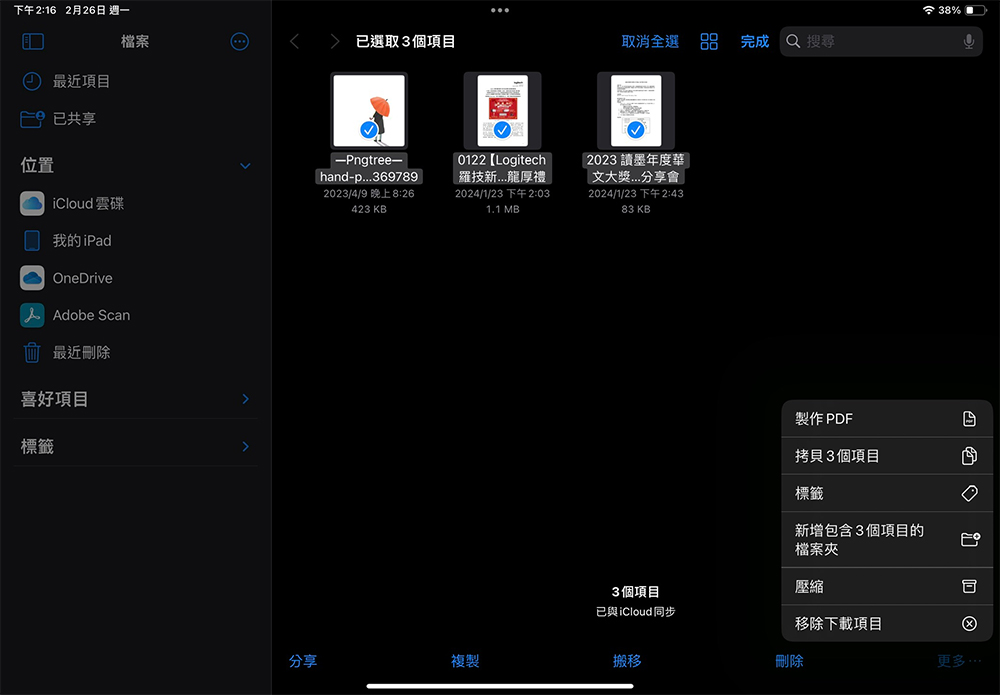Deselect the 0122 Logitech file checkmark
The height and width of the screenshot is (695, 1000).
(502, 130)
